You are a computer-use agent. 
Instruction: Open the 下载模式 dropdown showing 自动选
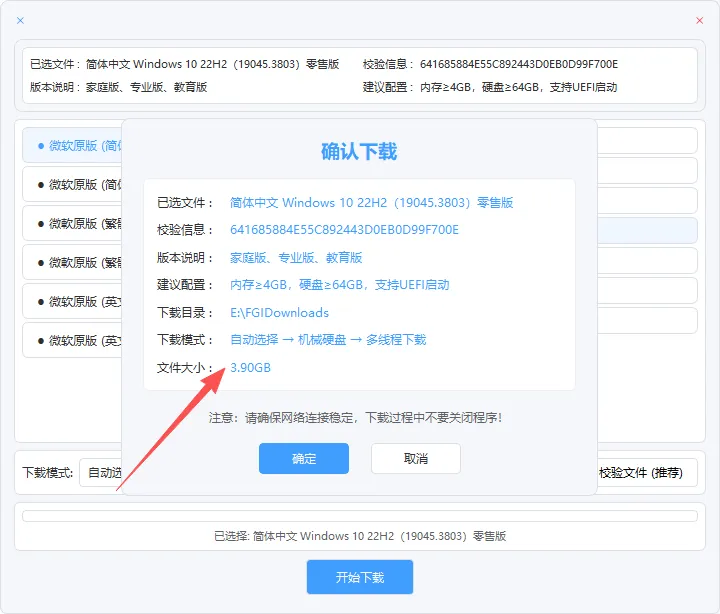(x=101, y=472)
